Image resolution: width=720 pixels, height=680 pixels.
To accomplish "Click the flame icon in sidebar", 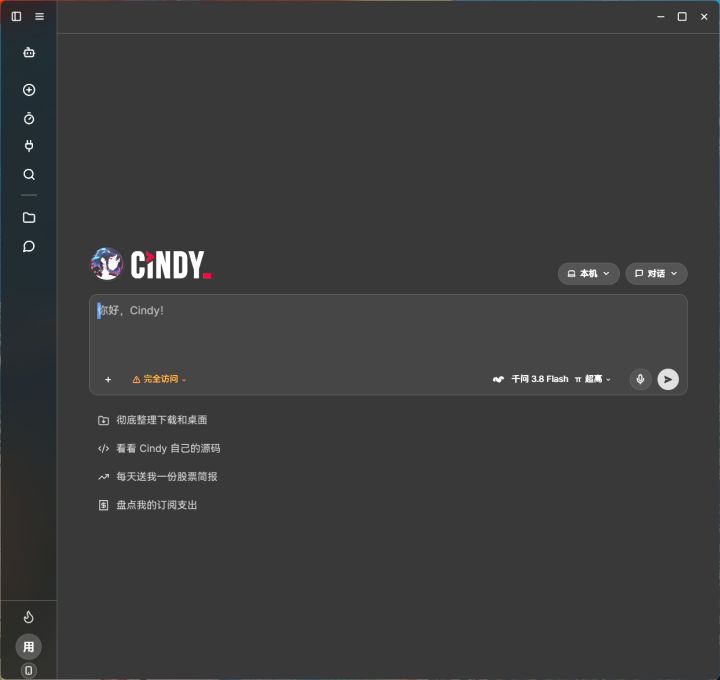I will pos(29,617).
